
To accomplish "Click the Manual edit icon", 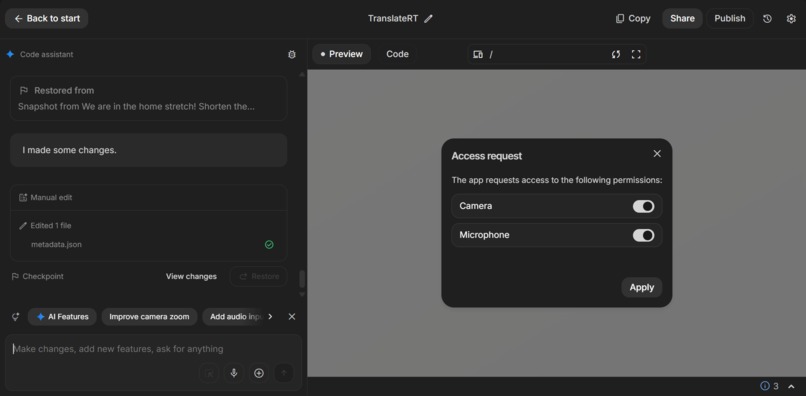I will (23, 197).
